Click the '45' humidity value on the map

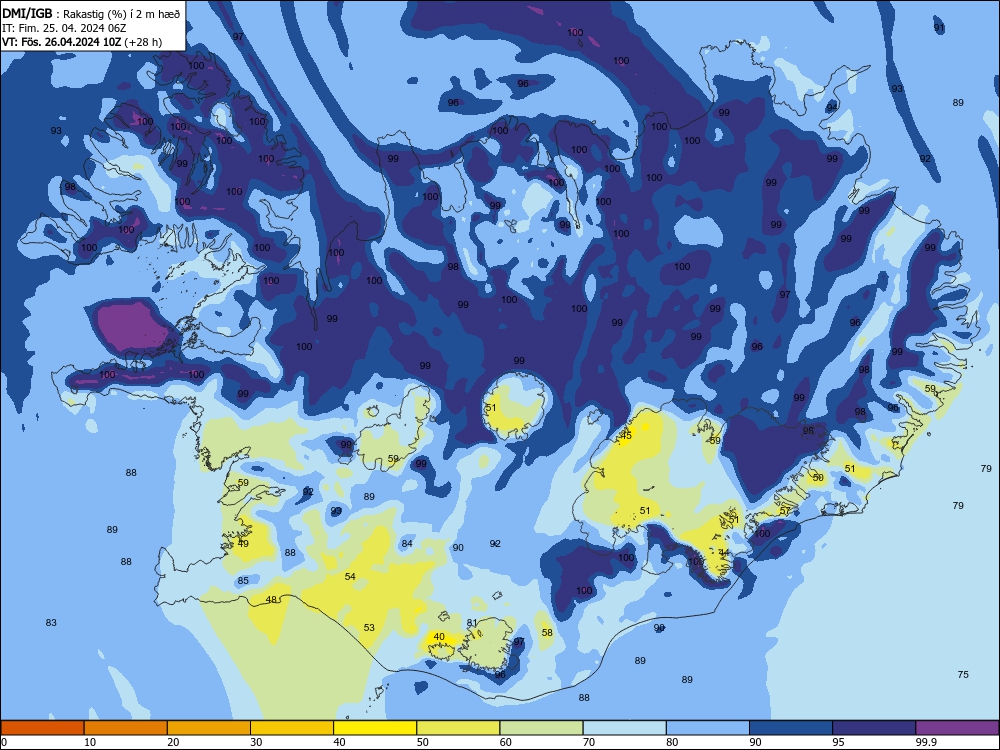click(626, 436)
